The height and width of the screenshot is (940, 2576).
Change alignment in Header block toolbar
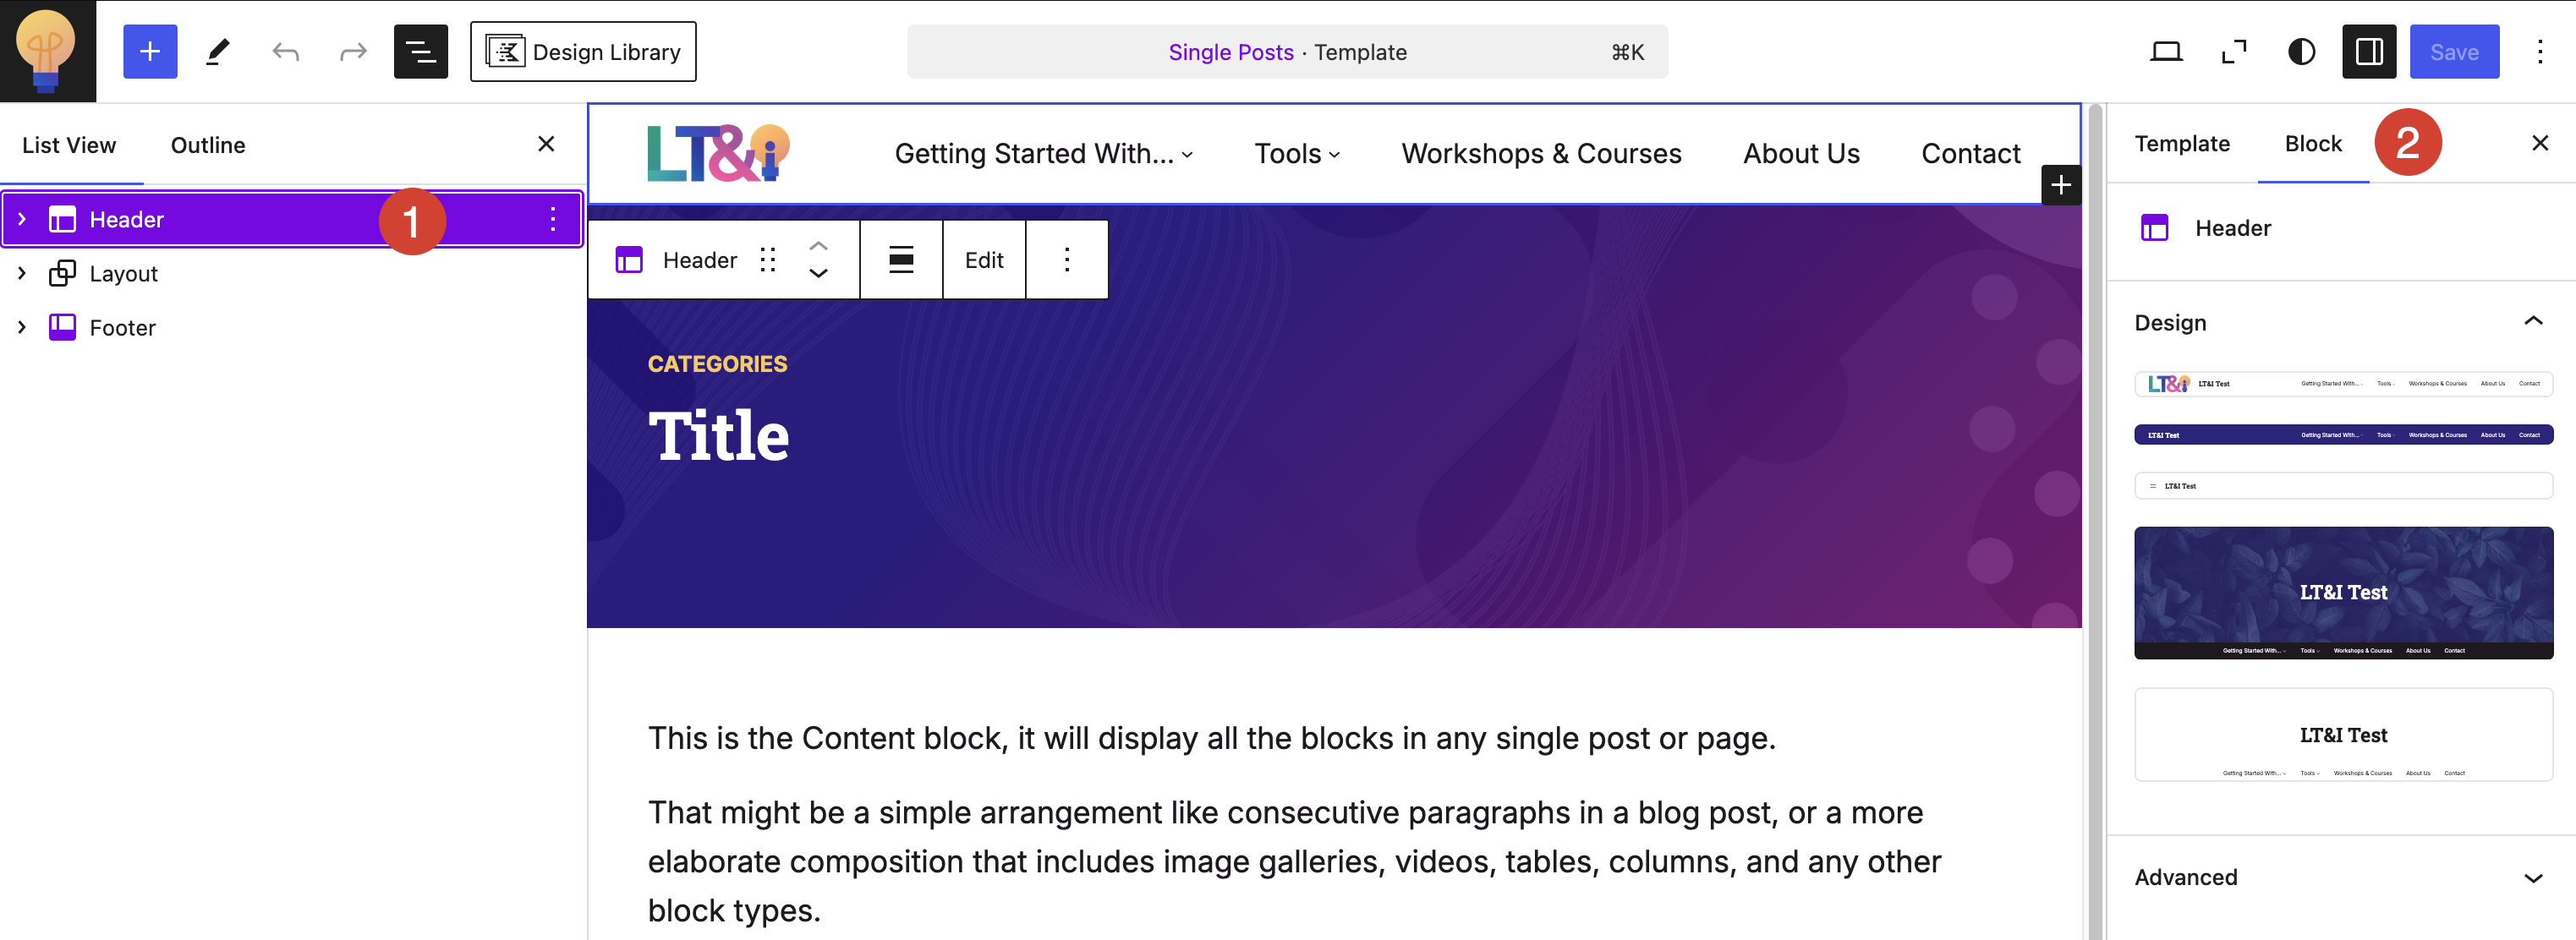(900, 260)
